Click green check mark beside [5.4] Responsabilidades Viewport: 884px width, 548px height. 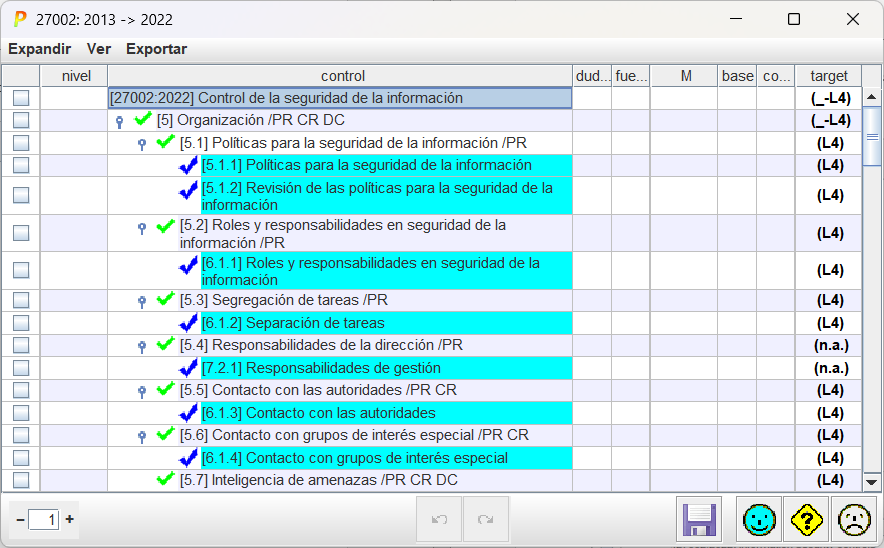point(165,343)
